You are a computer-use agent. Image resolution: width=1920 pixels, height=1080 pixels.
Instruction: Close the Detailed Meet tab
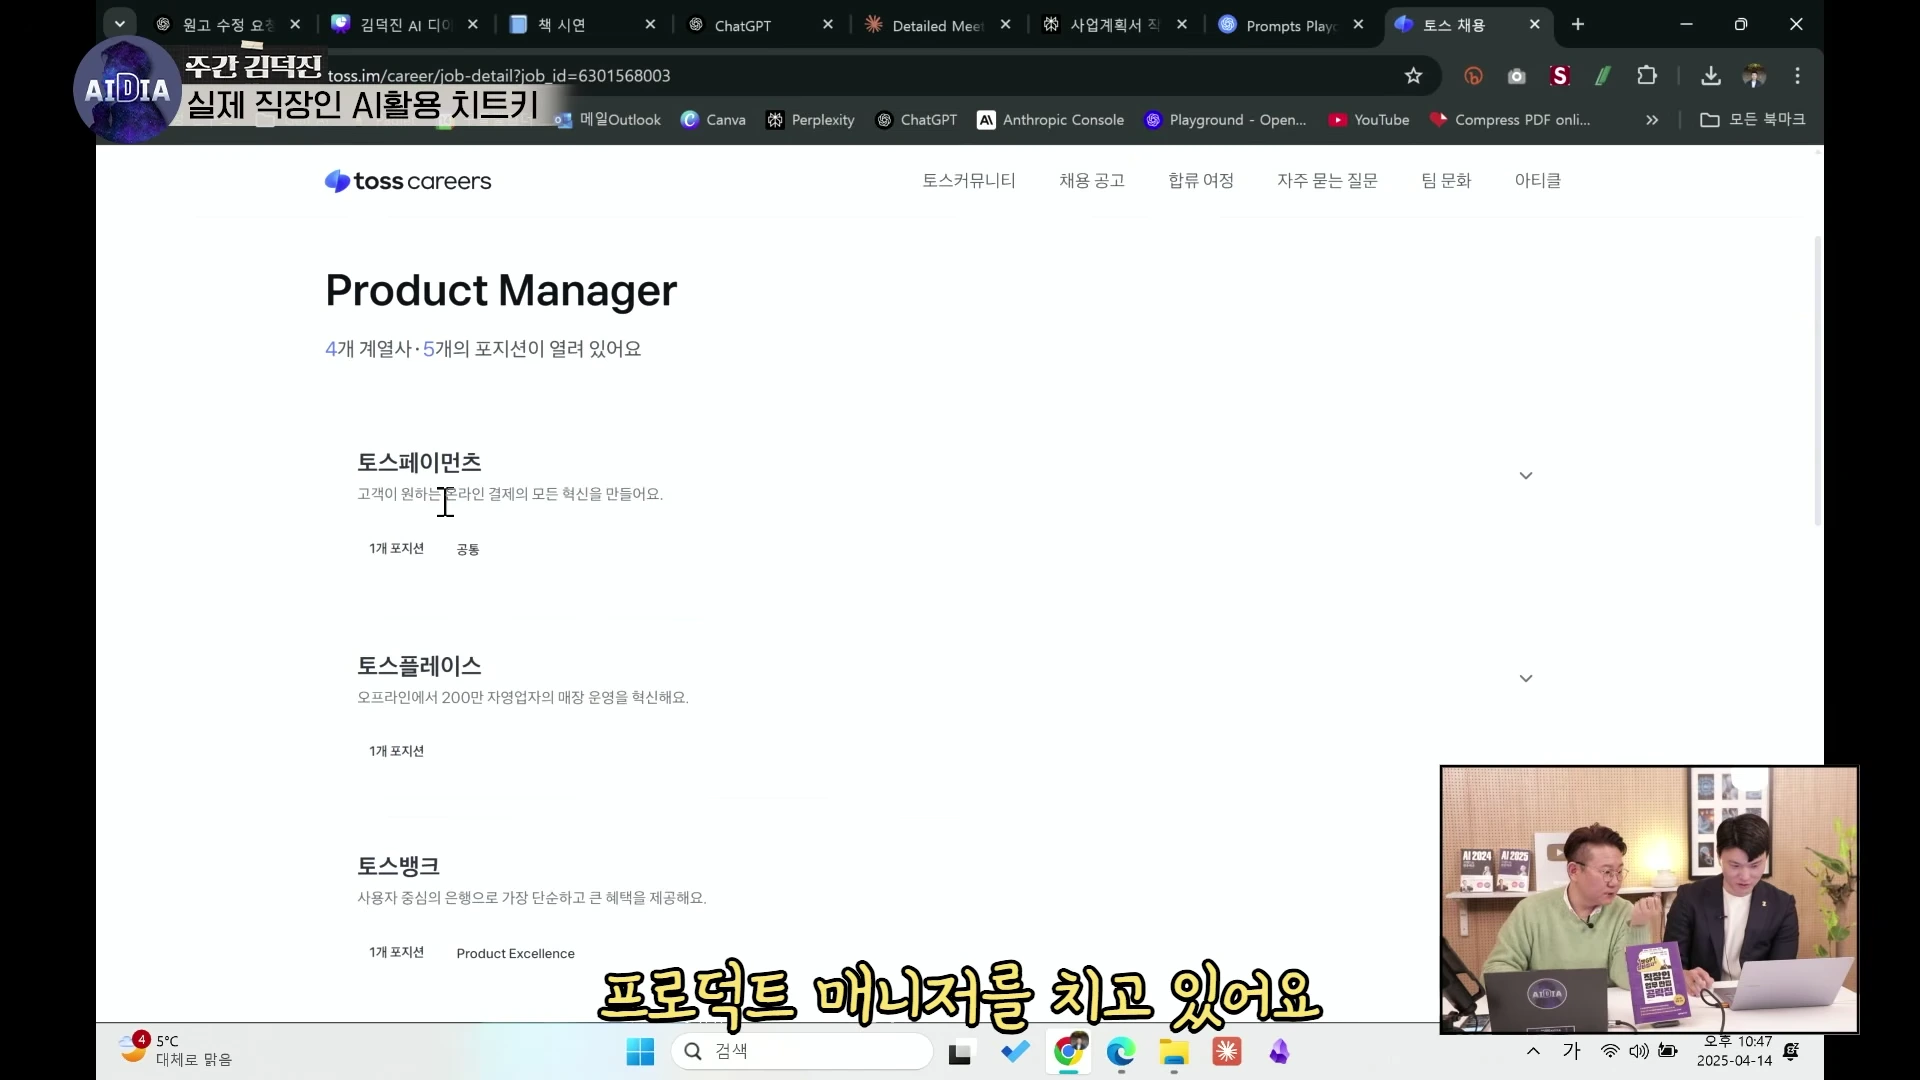coord(1006,24)
